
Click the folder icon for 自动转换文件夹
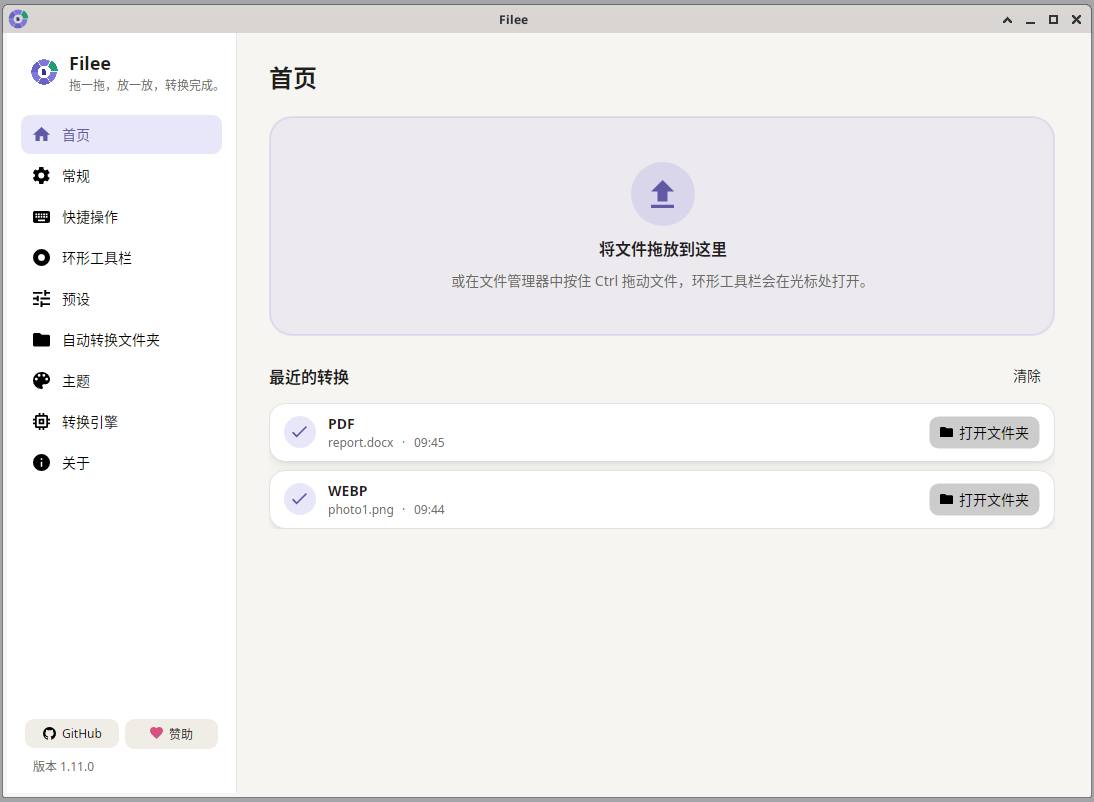pyautogui.click(x=41, y=340)
